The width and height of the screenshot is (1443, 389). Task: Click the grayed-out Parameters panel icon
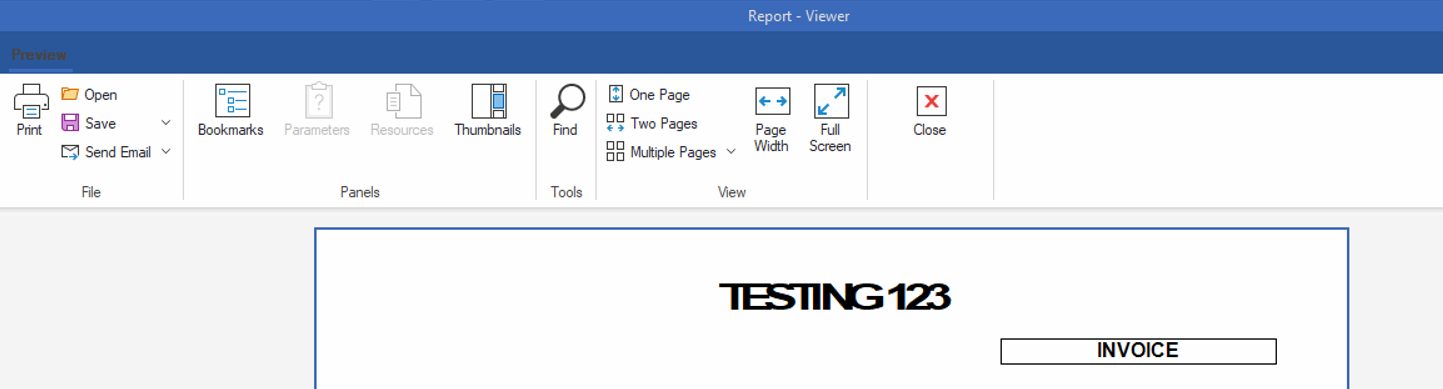click(318, 101)
